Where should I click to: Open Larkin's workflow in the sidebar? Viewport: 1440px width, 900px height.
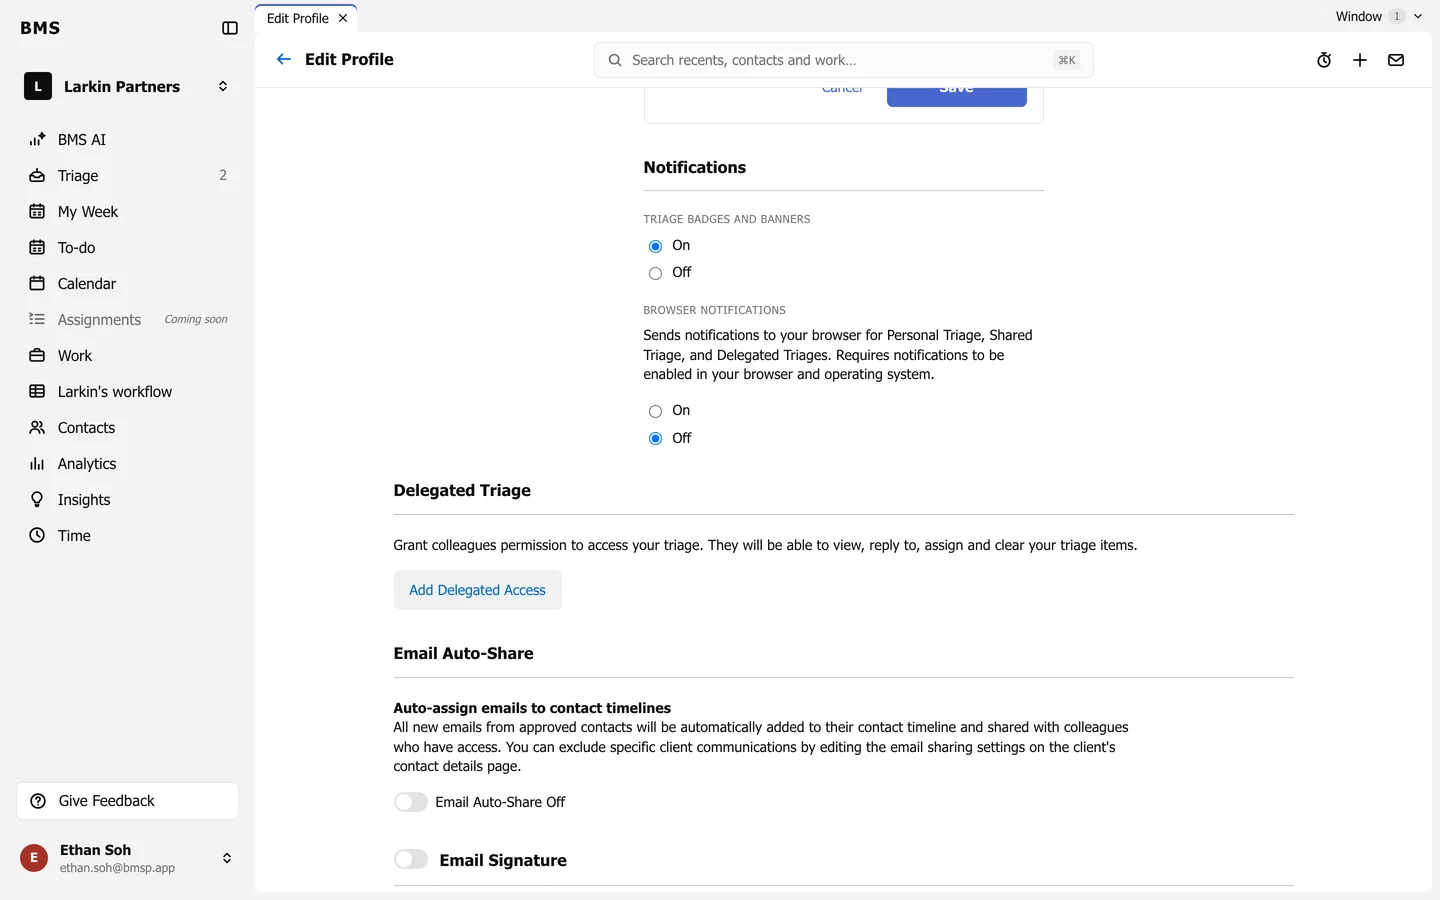click(x=128, y=392)
